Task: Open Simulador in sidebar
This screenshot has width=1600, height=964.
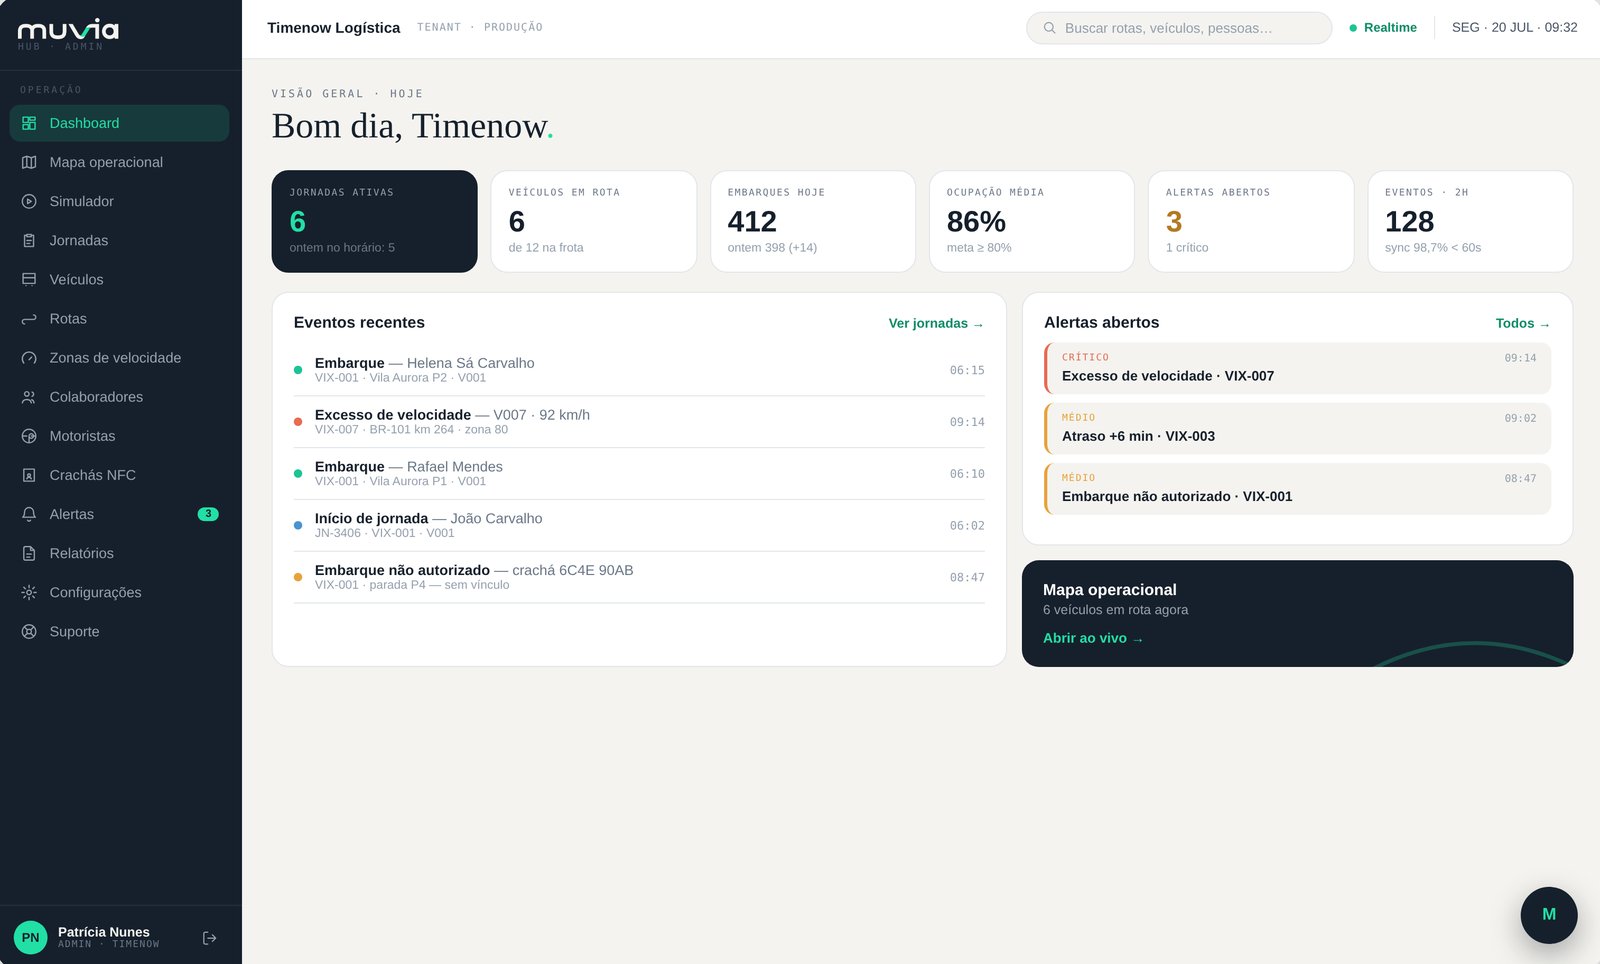Action: click(119, 201)
